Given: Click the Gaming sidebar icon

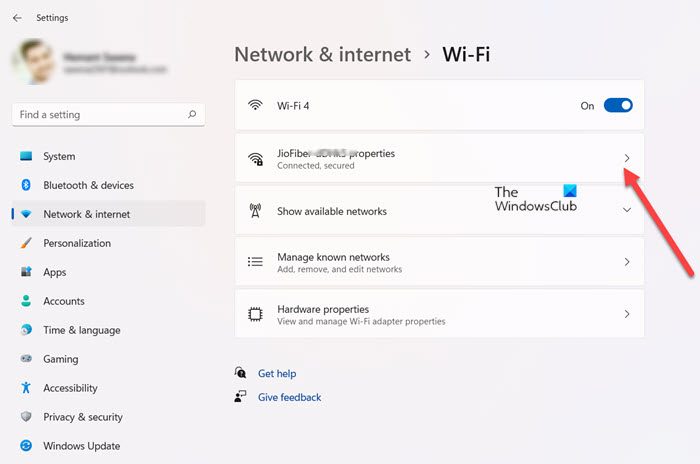Looking at the screenshot, I should click(25, 359).
